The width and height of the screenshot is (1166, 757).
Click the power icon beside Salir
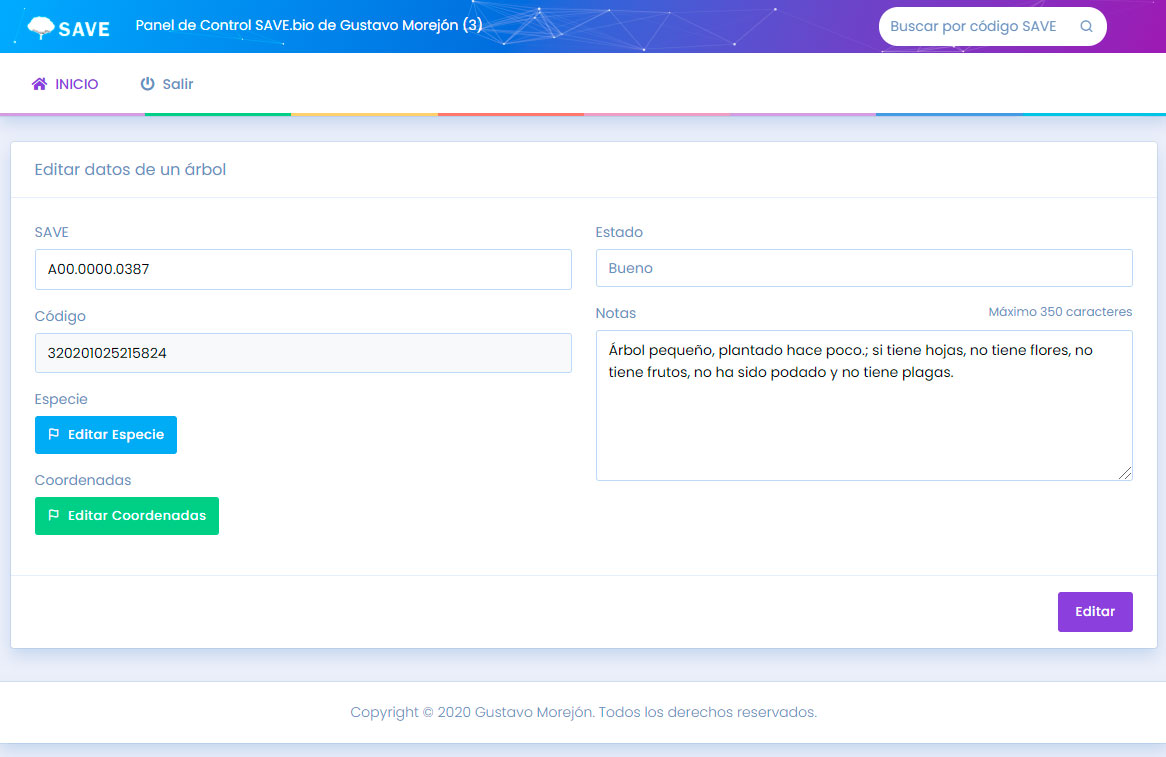(147, 84)
